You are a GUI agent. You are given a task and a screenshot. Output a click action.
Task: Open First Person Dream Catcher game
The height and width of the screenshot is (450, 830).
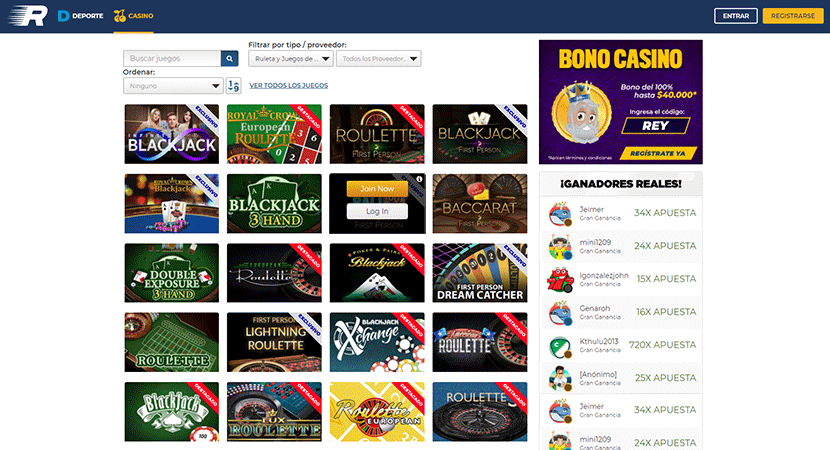[x=480, y=273]
